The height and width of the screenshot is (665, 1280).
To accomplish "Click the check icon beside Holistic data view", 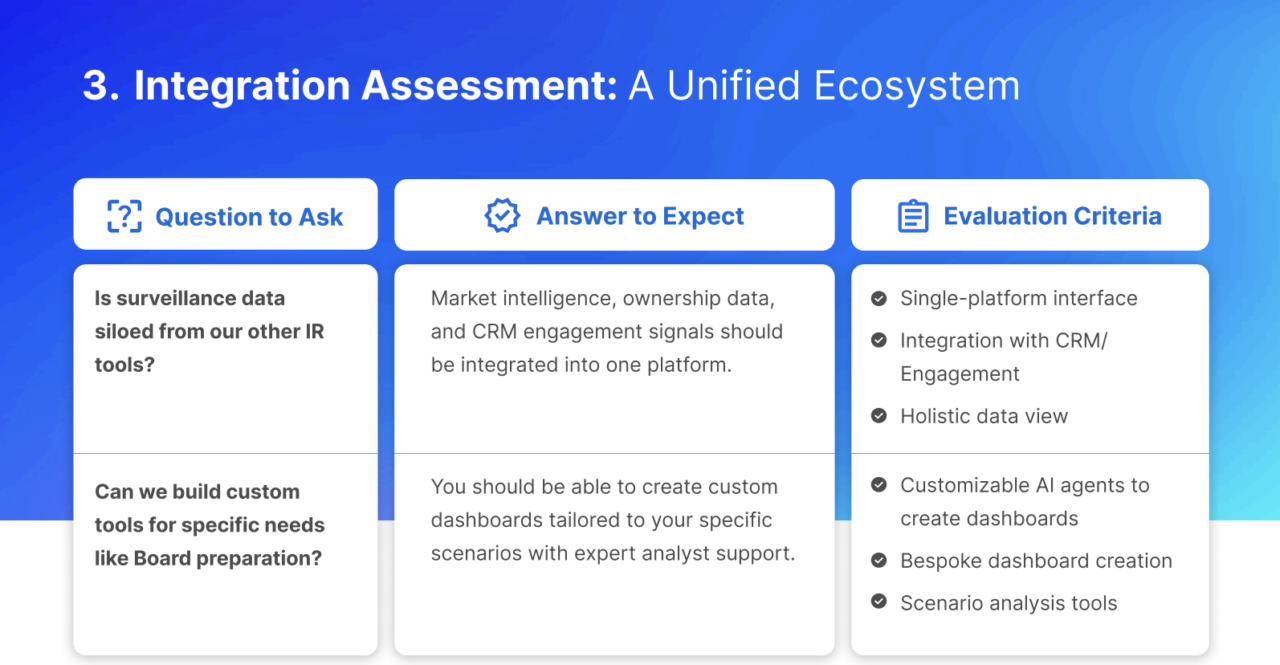I will point(879,416).
